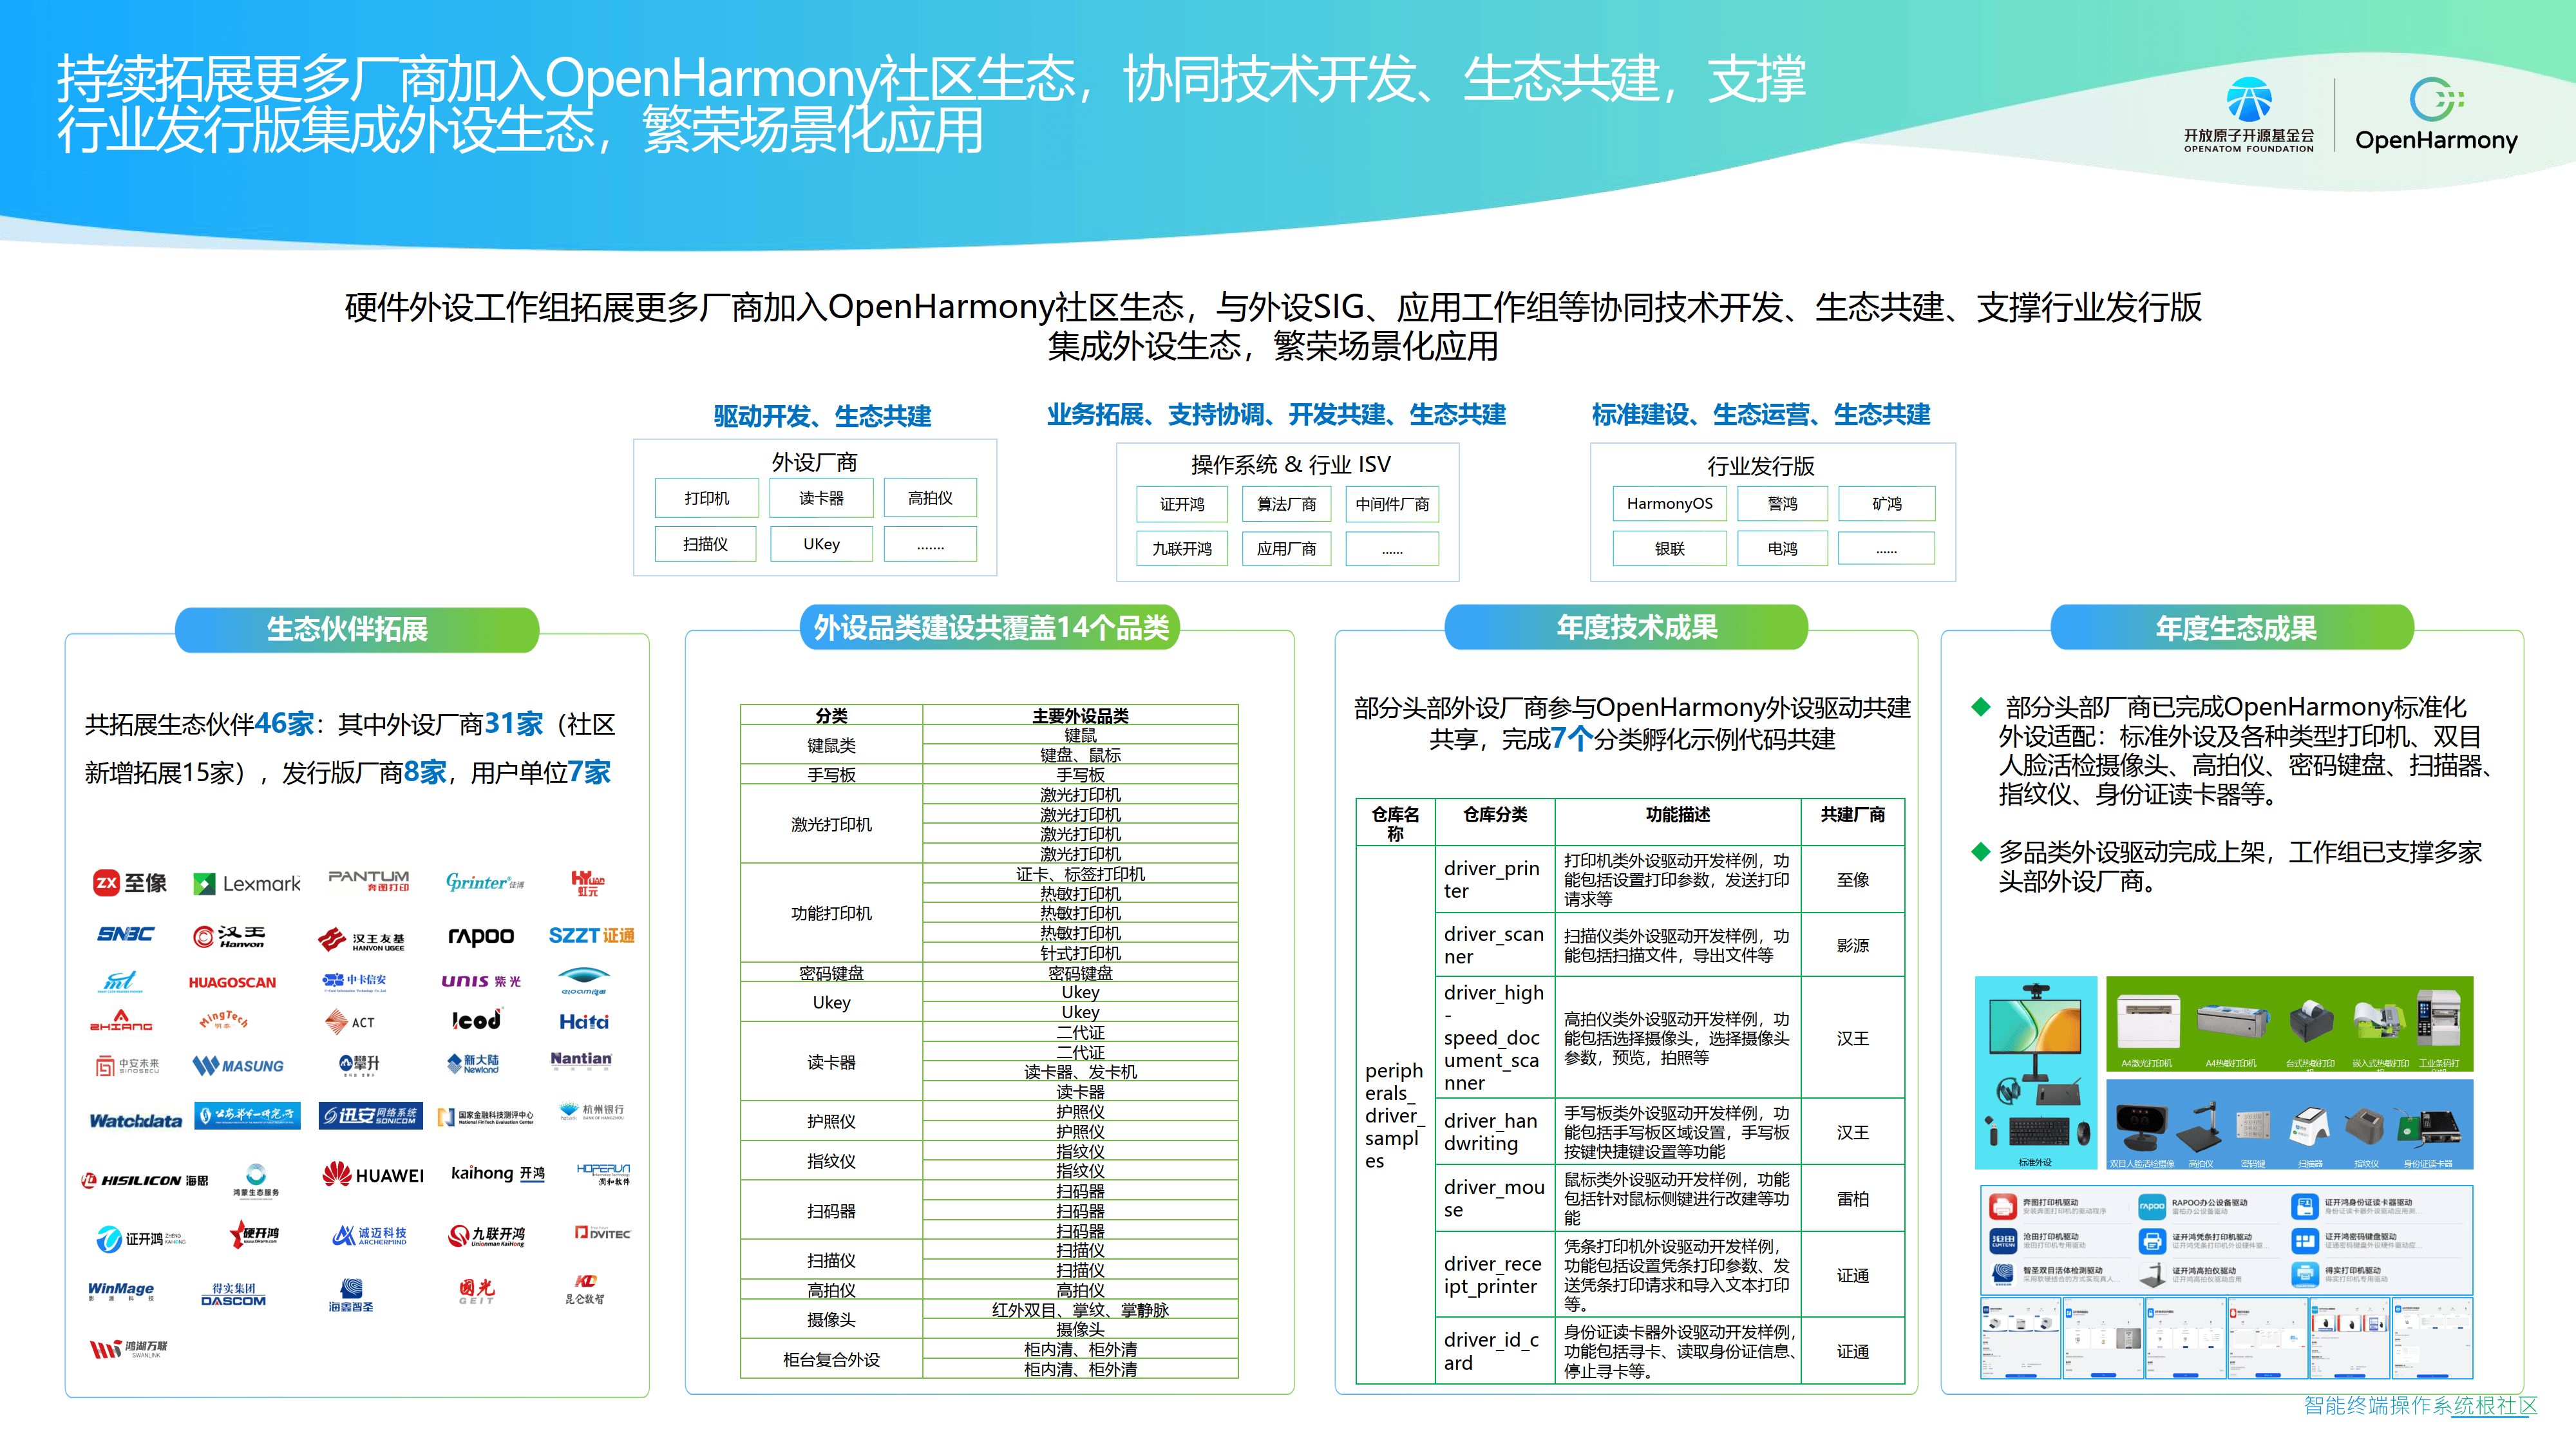Click the 雷柏 cell in 共建厂商 column
Viewport: 2576px width, 1449px height.
click(1852, 1198)
